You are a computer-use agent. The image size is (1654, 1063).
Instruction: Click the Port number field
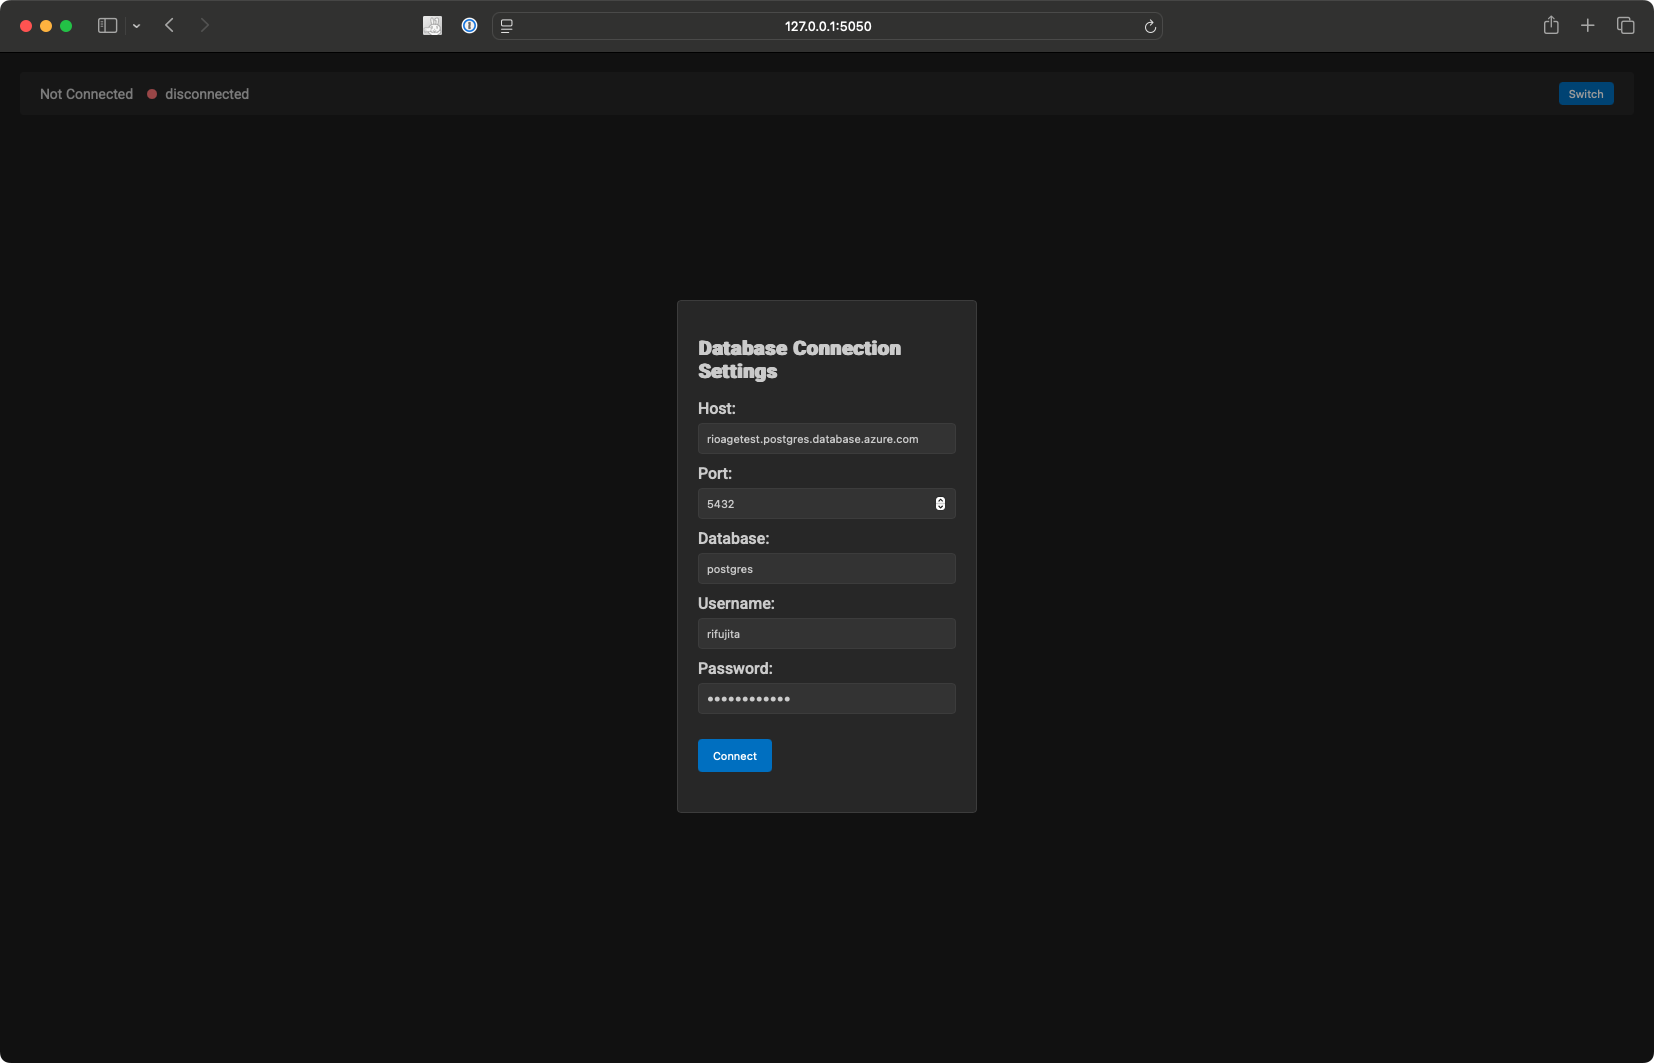click(x=826, y=504)
